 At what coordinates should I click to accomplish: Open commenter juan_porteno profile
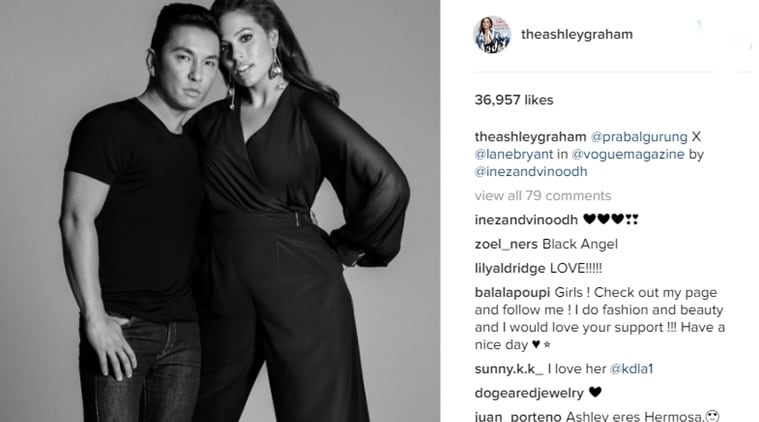tap(518, 416)
